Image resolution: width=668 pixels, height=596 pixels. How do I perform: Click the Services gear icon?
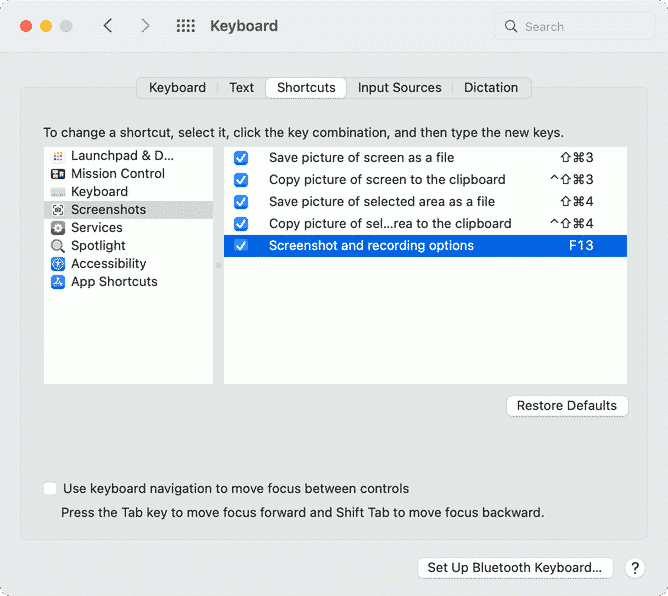click(58, 228)
